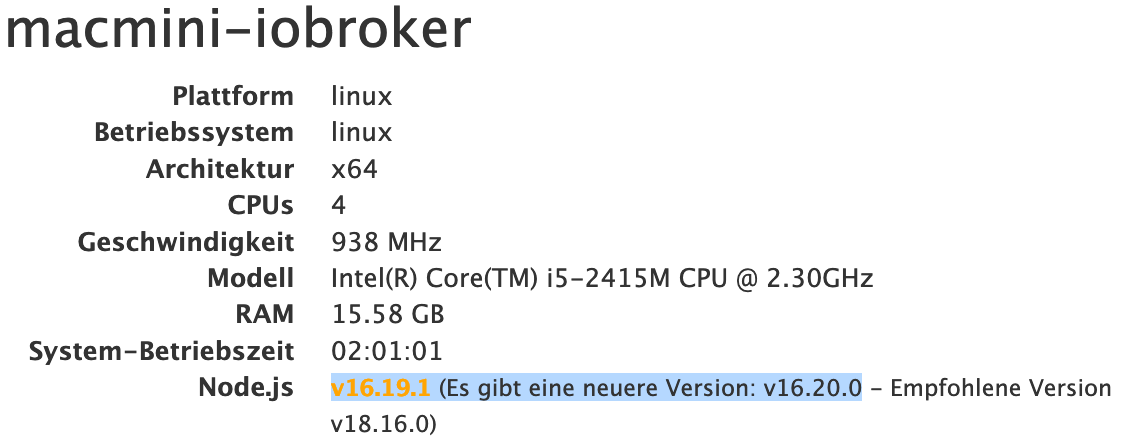
Task: Click the Modell label
Action: coord(250,278)
